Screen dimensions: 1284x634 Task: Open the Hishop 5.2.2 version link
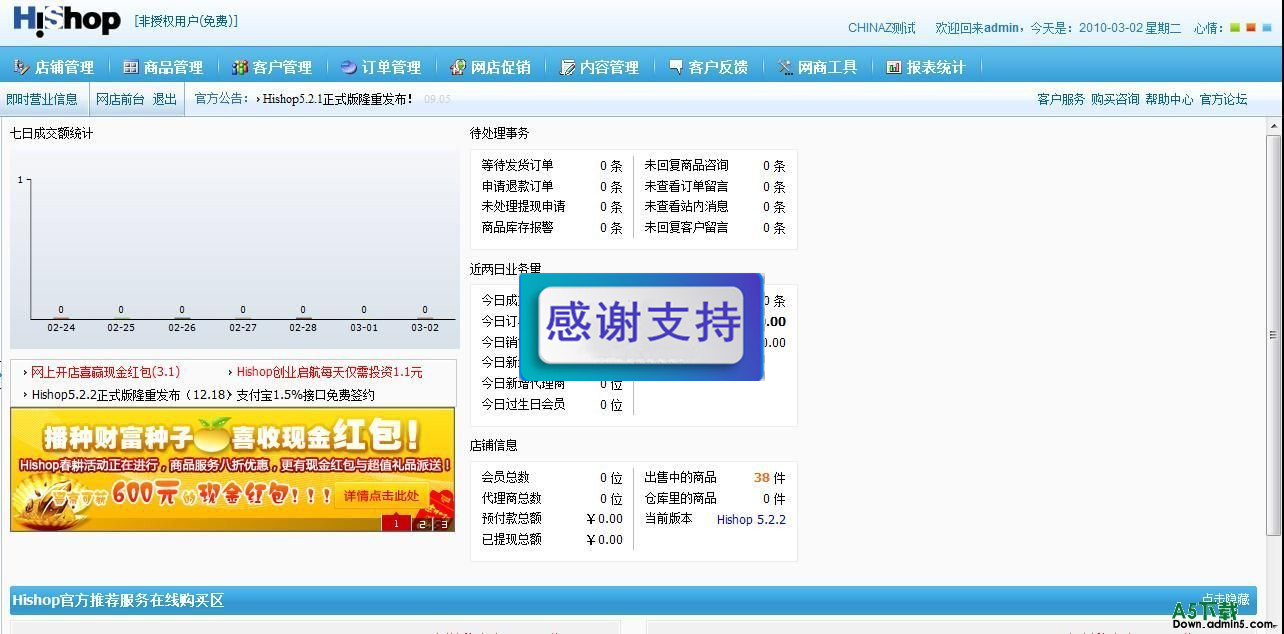pyautogui.click(x=751, y=519)
